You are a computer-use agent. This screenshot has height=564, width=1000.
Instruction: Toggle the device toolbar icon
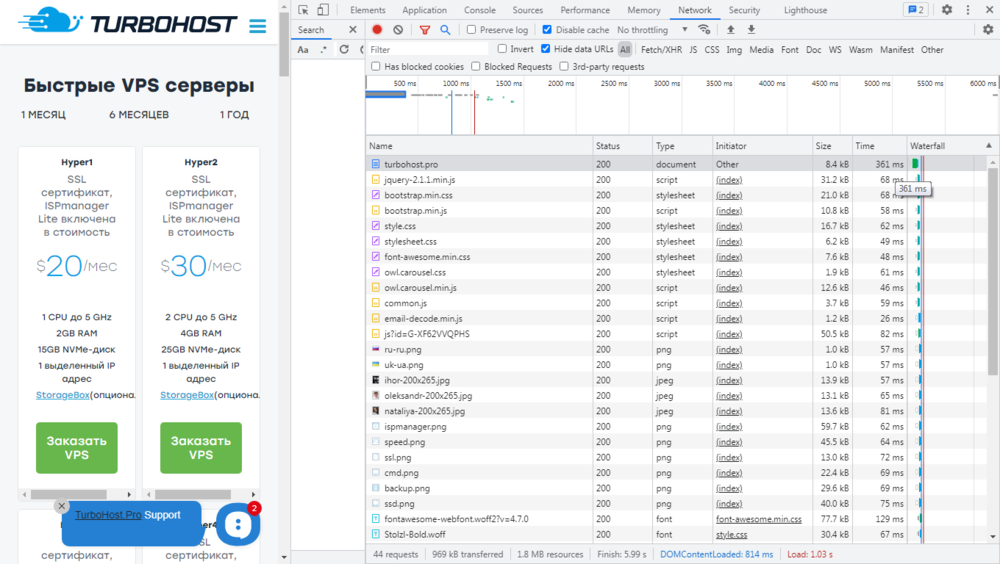click(x=322, y=10)
